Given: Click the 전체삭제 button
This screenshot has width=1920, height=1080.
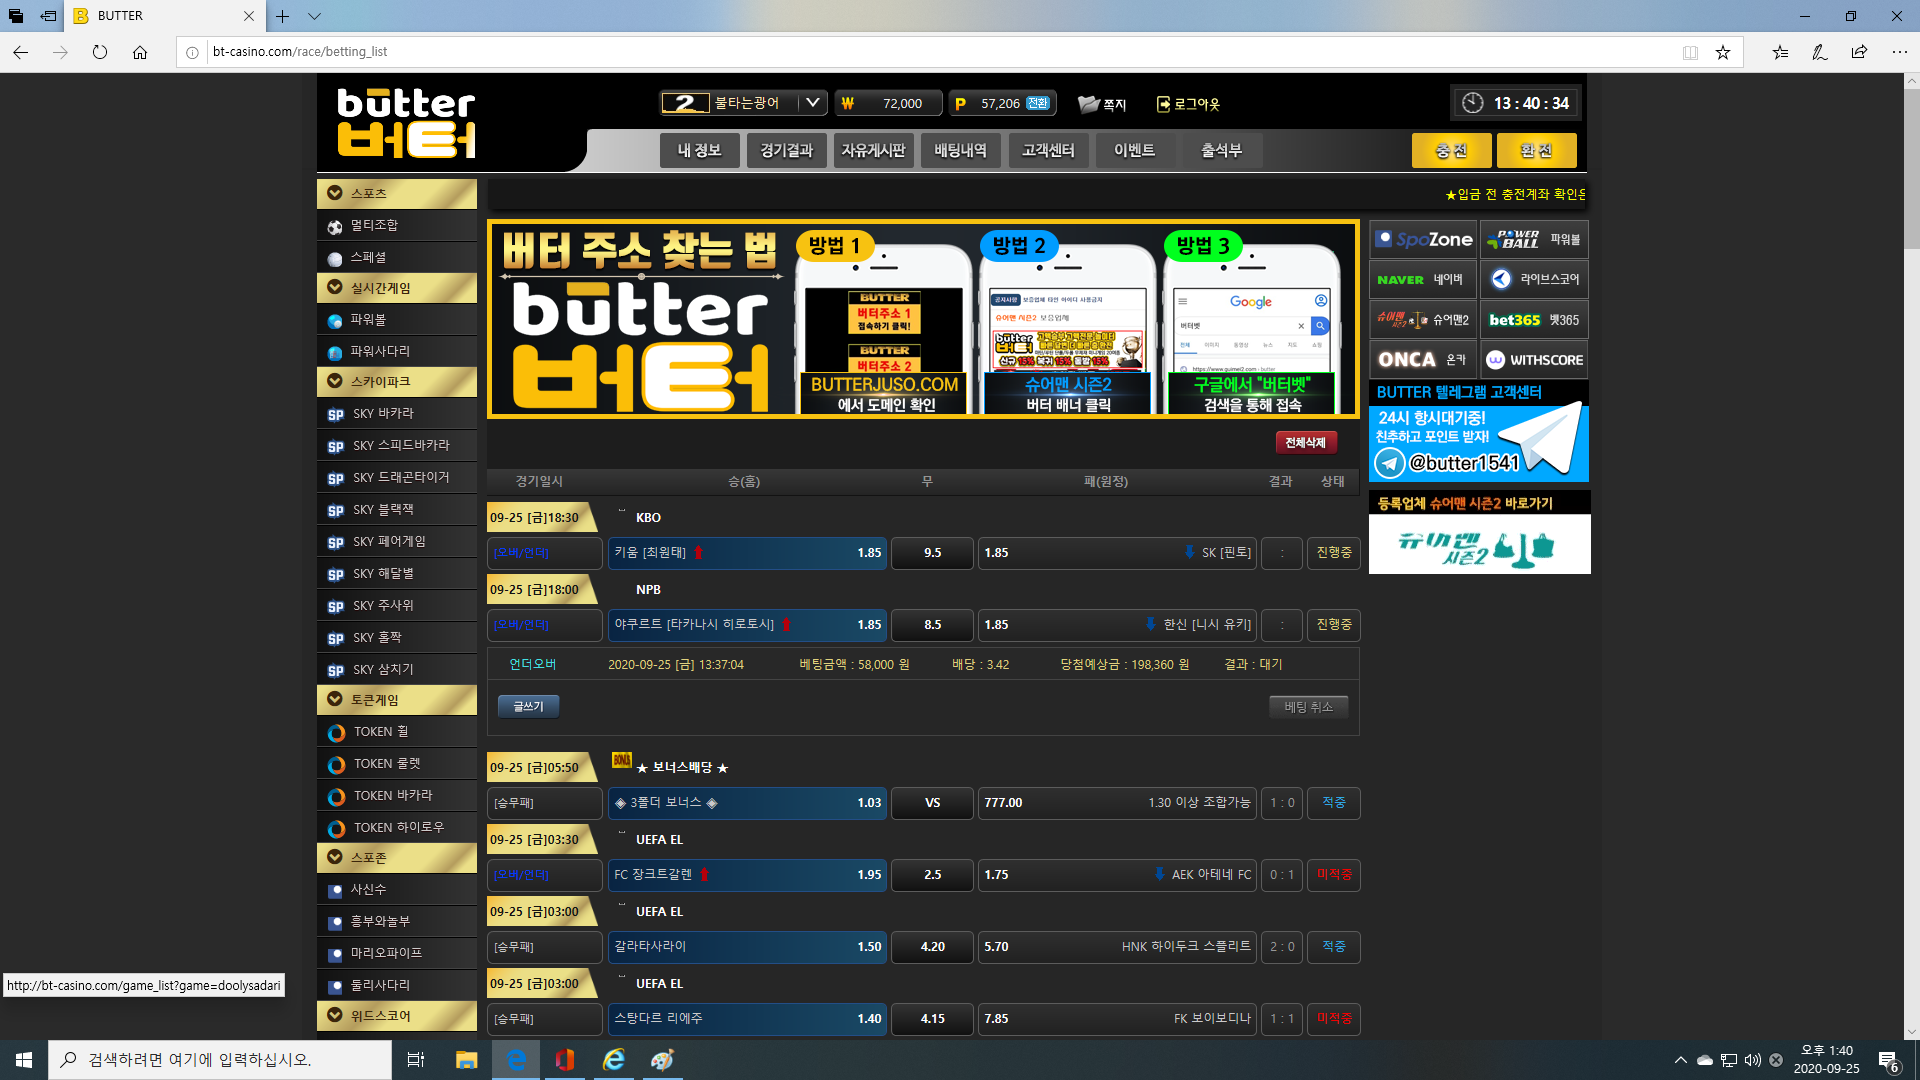Looking at the screenshot, I should pos(1305,443).
